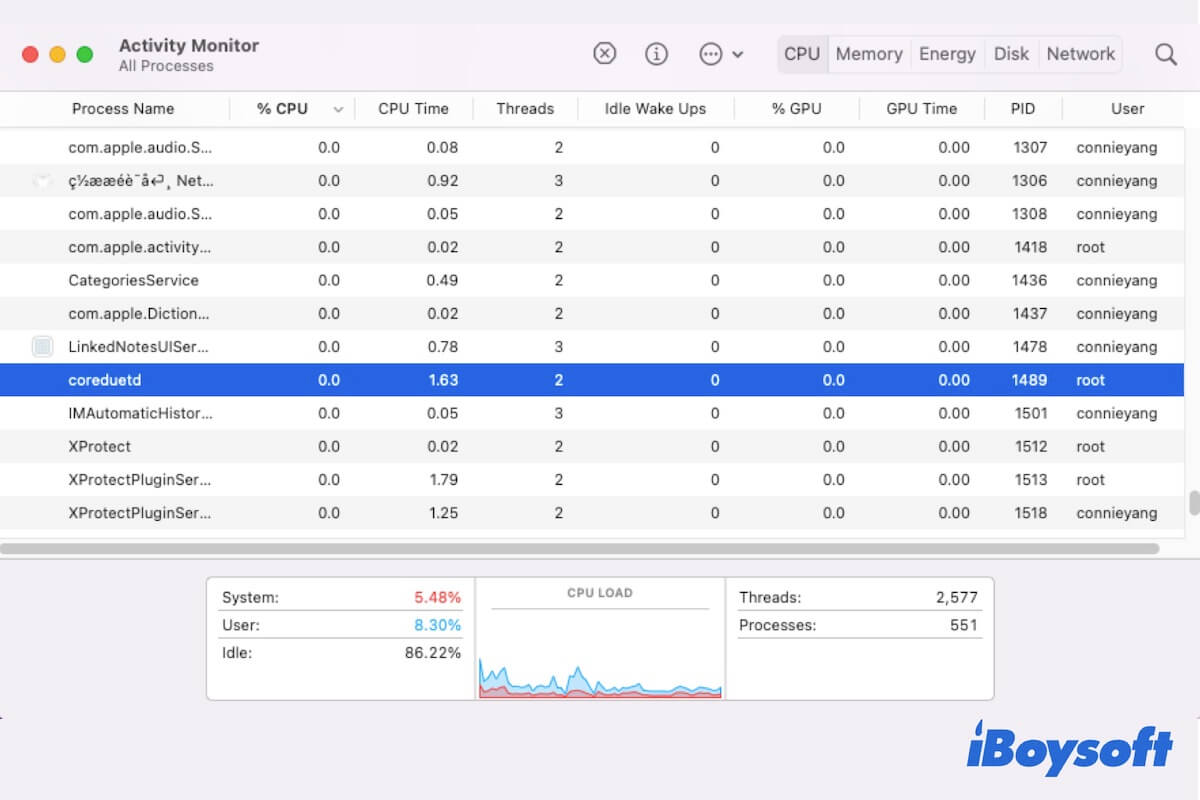The width and height of the screenshot is (1200, 800).
Task: Select LinkedNotesUISer... process name
Action: 140,347
